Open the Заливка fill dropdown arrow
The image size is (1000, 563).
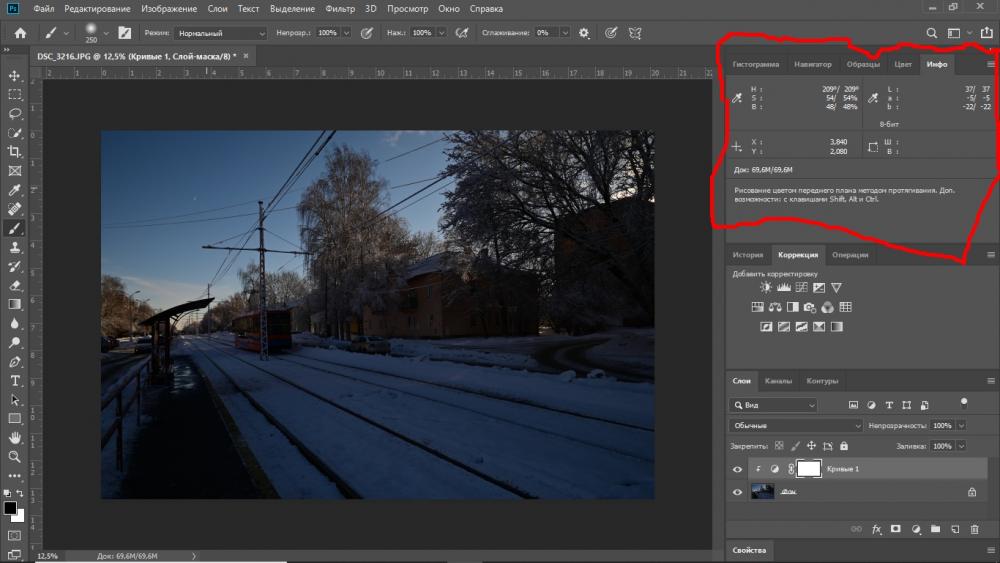pyautogui.click(x=961, y=446)
